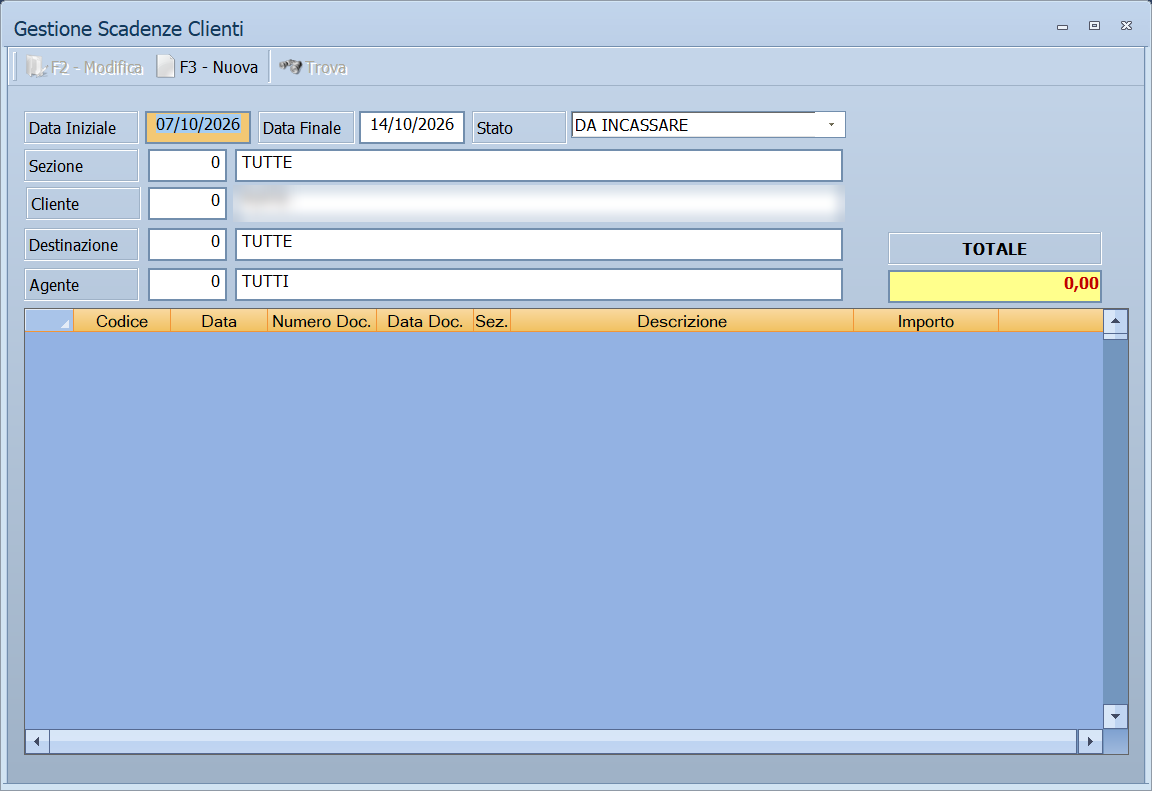Image resolution: width=1152 pixels, height=791 pixels.
Task: Click the vertical scrollbar up arrow
Action: (x=1115, y=322)
